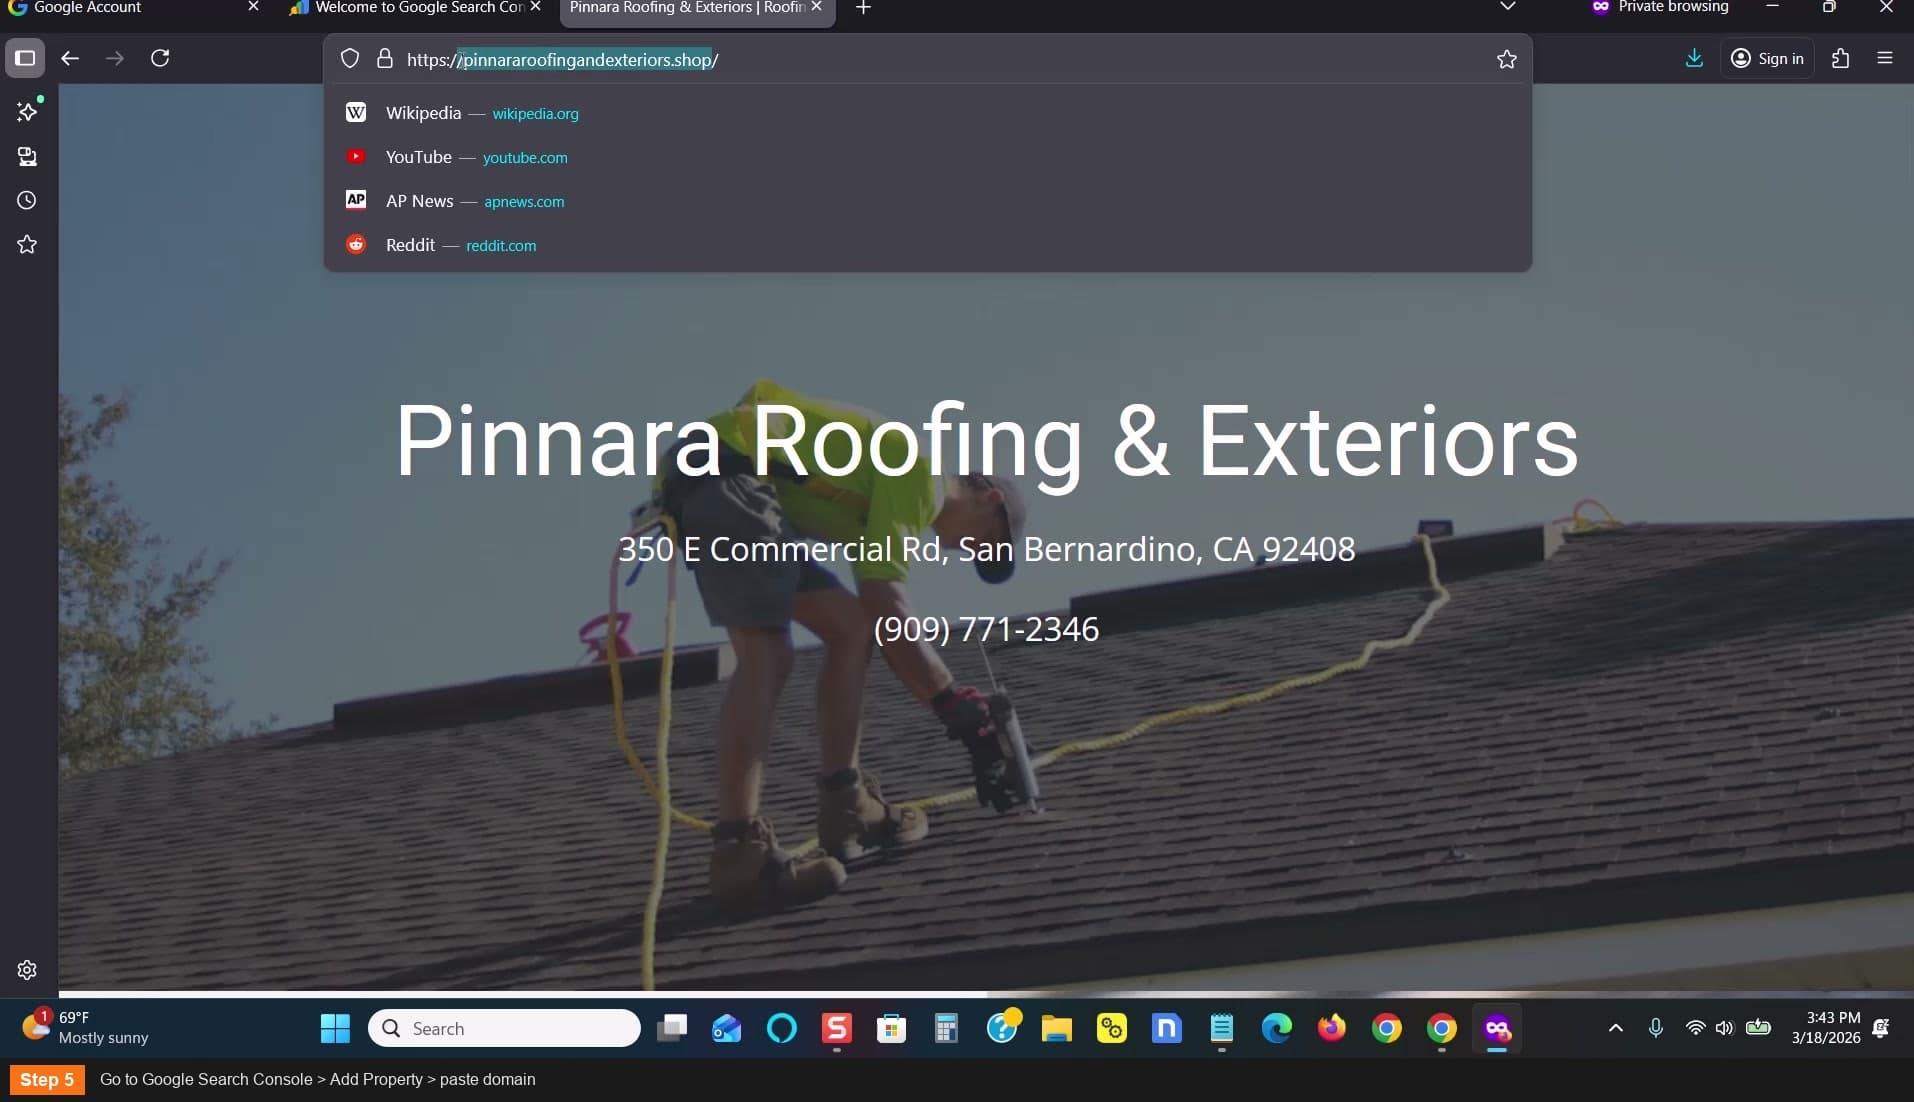1914x1102 pixels.
Task: Close the Google Account tab
Action: point(253,7)
